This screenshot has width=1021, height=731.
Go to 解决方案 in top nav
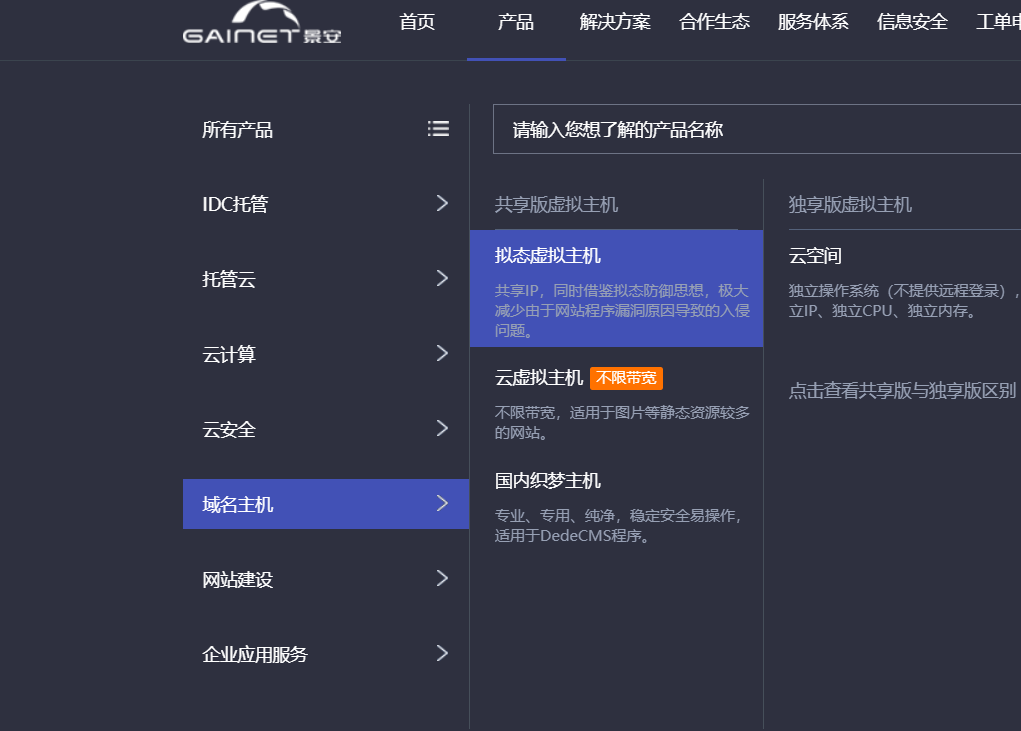tap(615, 22)
